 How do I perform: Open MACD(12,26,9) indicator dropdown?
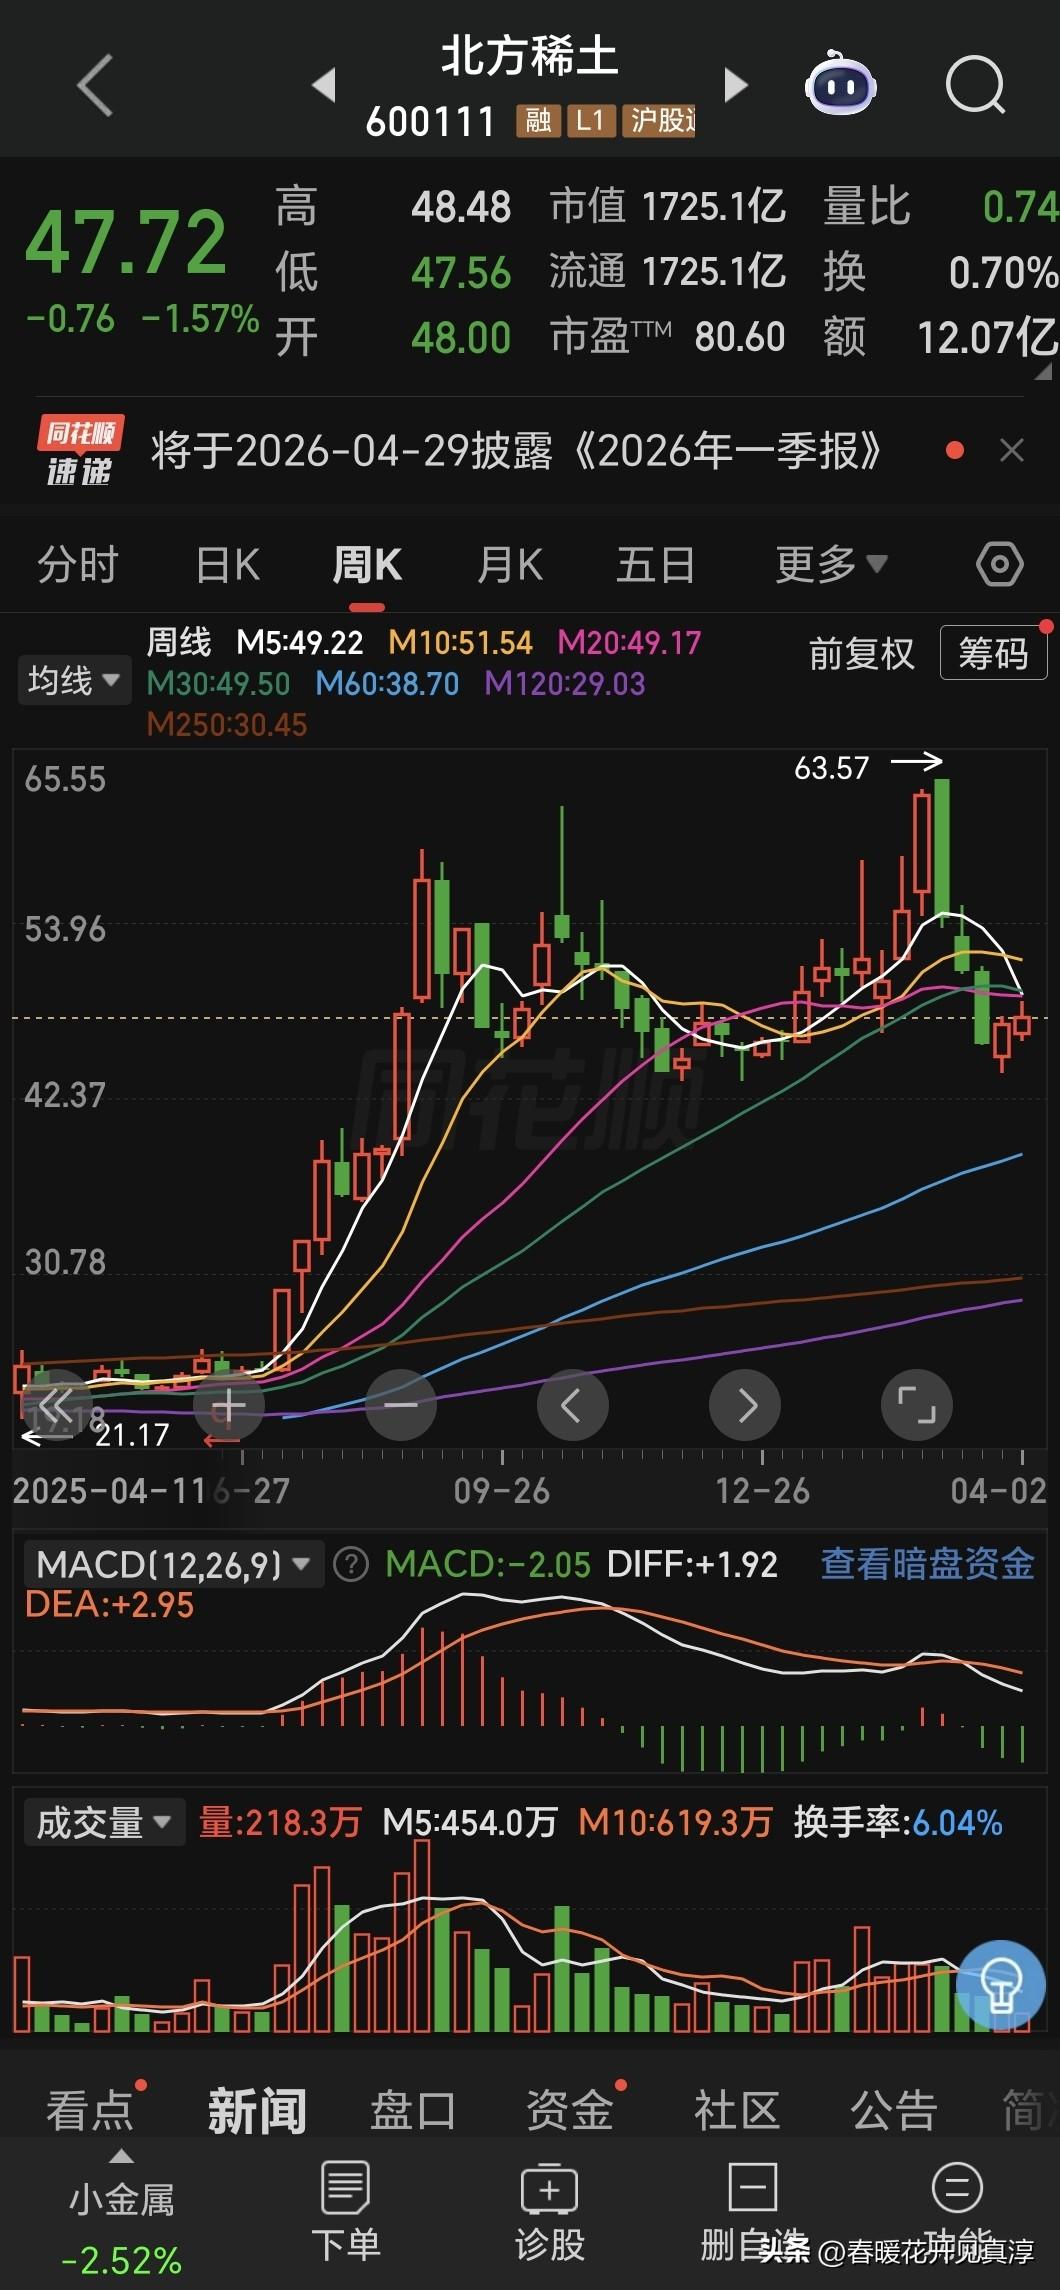tap(173, 1564)
